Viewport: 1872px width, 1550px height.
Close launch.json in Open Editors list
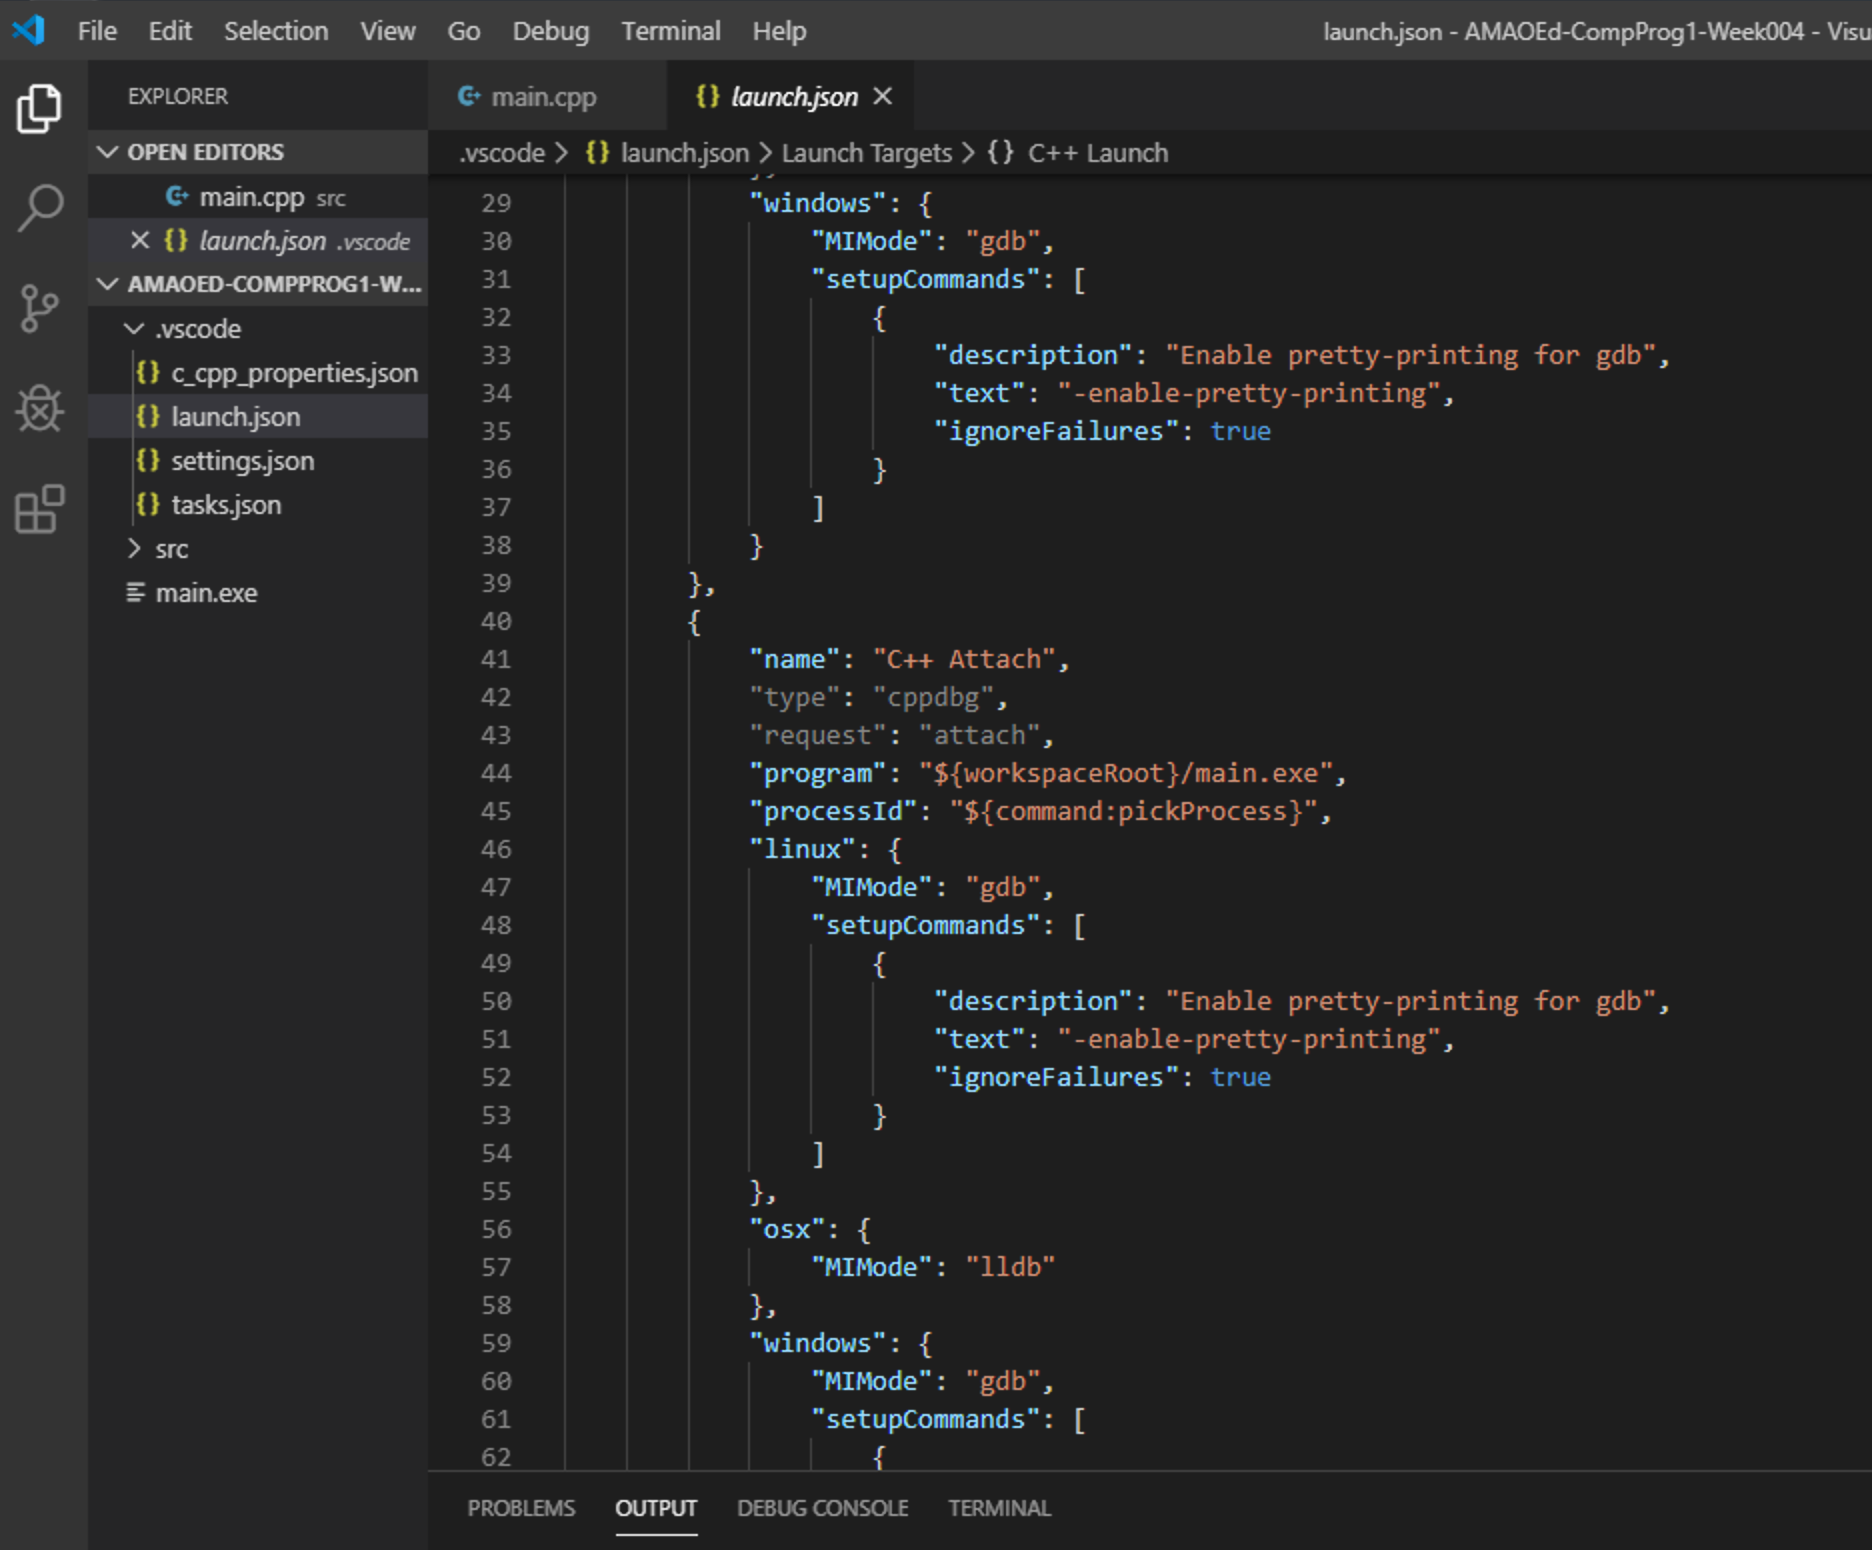tap(140, 241)
